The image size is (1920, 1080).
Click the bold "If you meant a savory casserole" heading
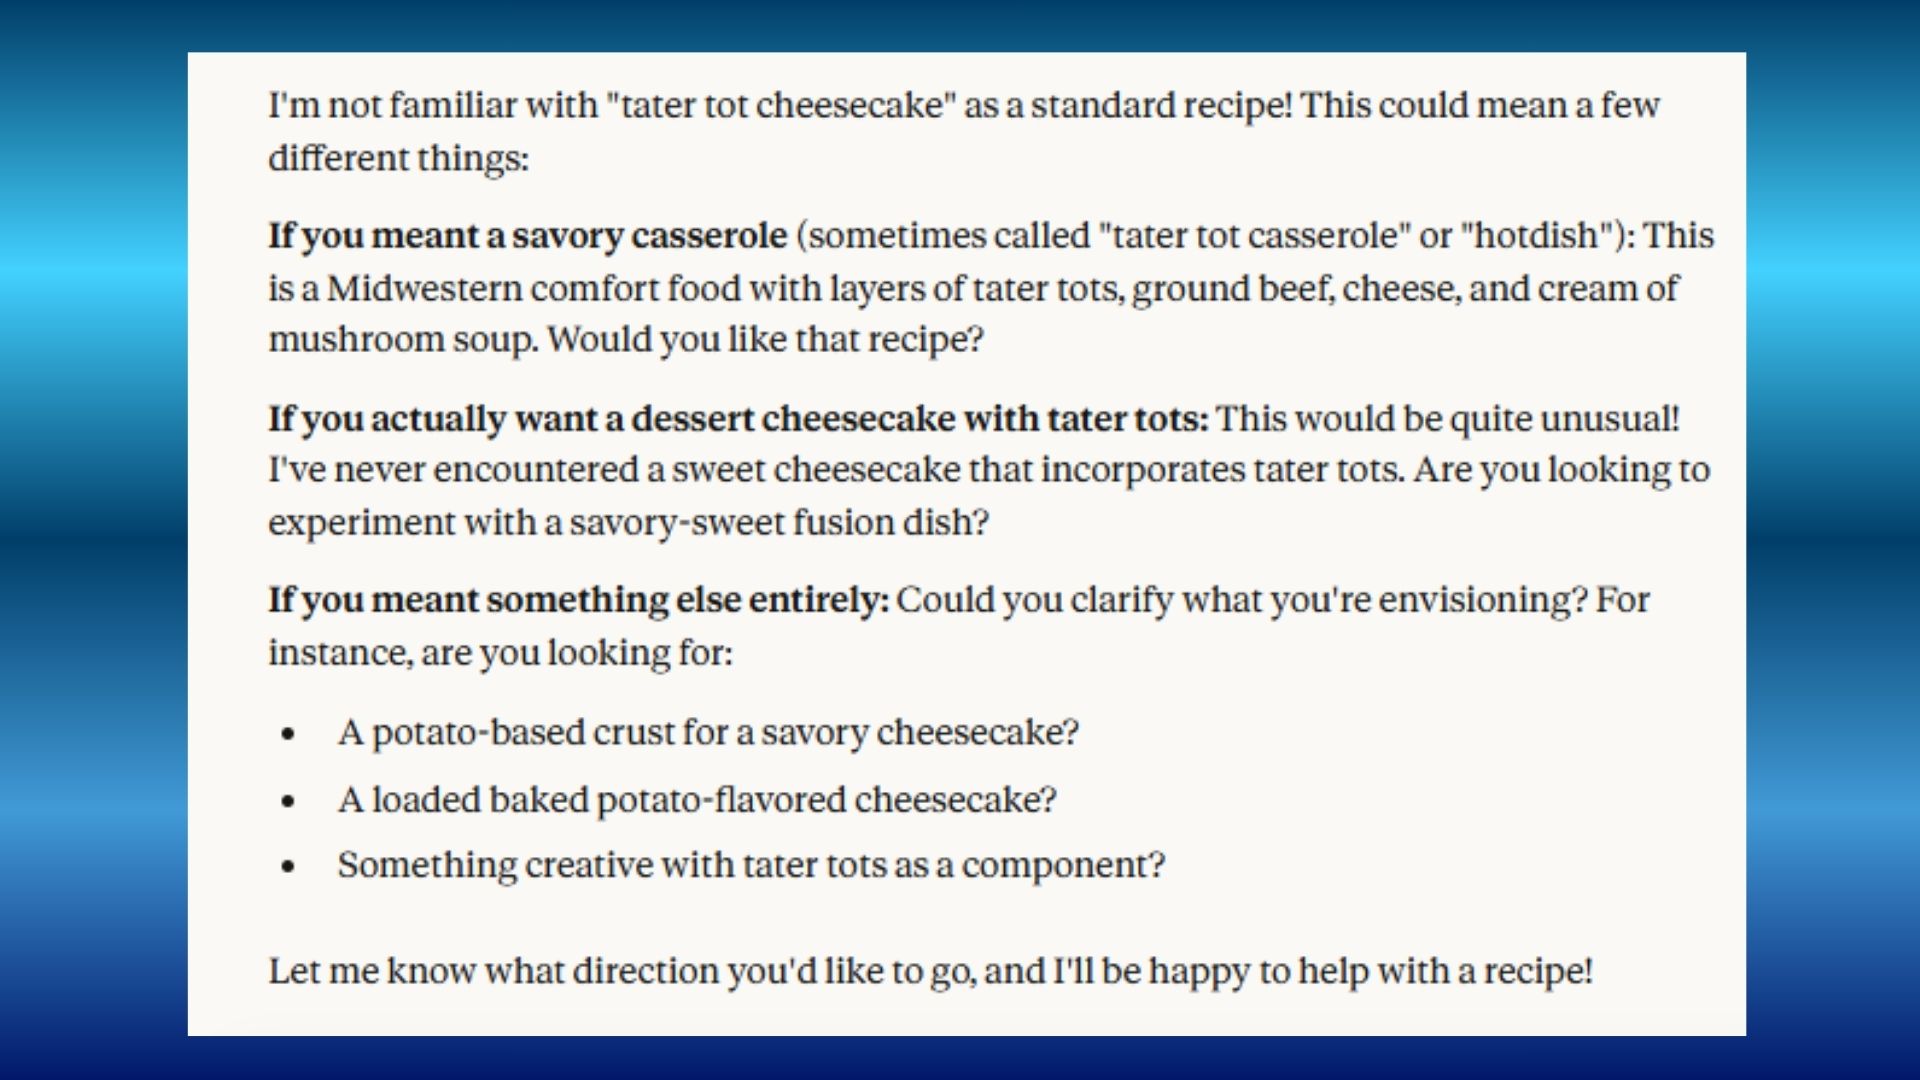click(527, 236)
